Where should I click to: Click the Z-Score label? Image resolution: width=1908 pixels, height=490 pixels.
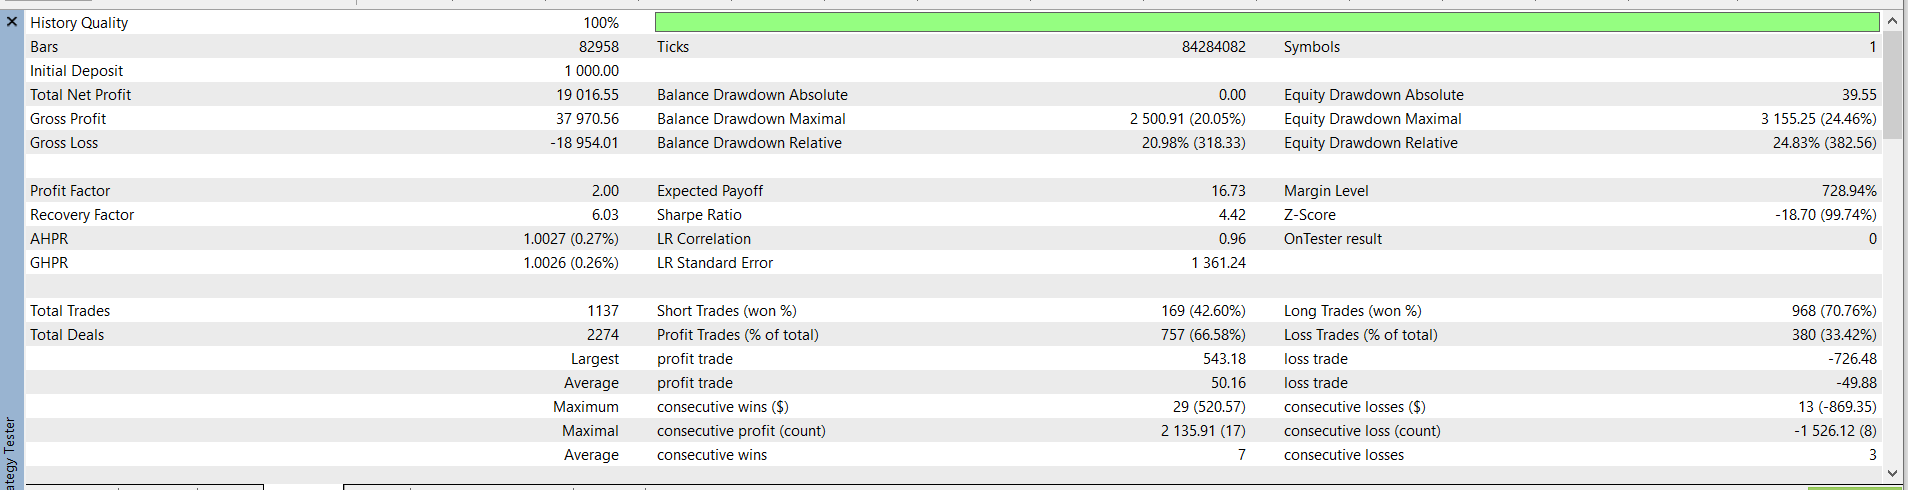pyautogui.click(x=1310, y=215)
